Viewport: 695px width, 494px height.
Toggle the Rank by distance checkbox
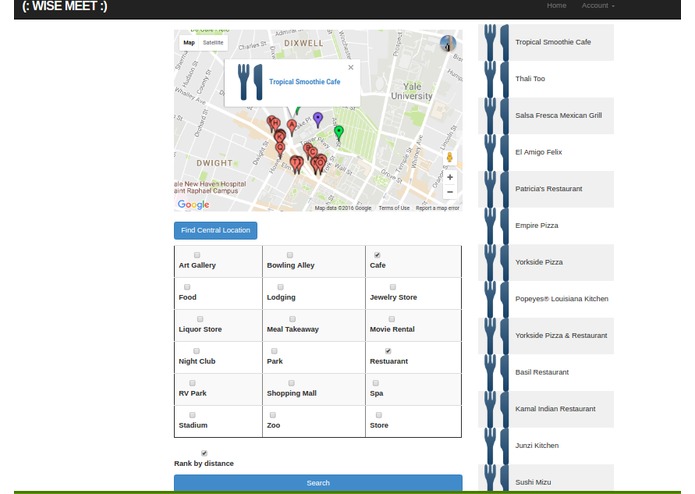click(x=204, y=453)
